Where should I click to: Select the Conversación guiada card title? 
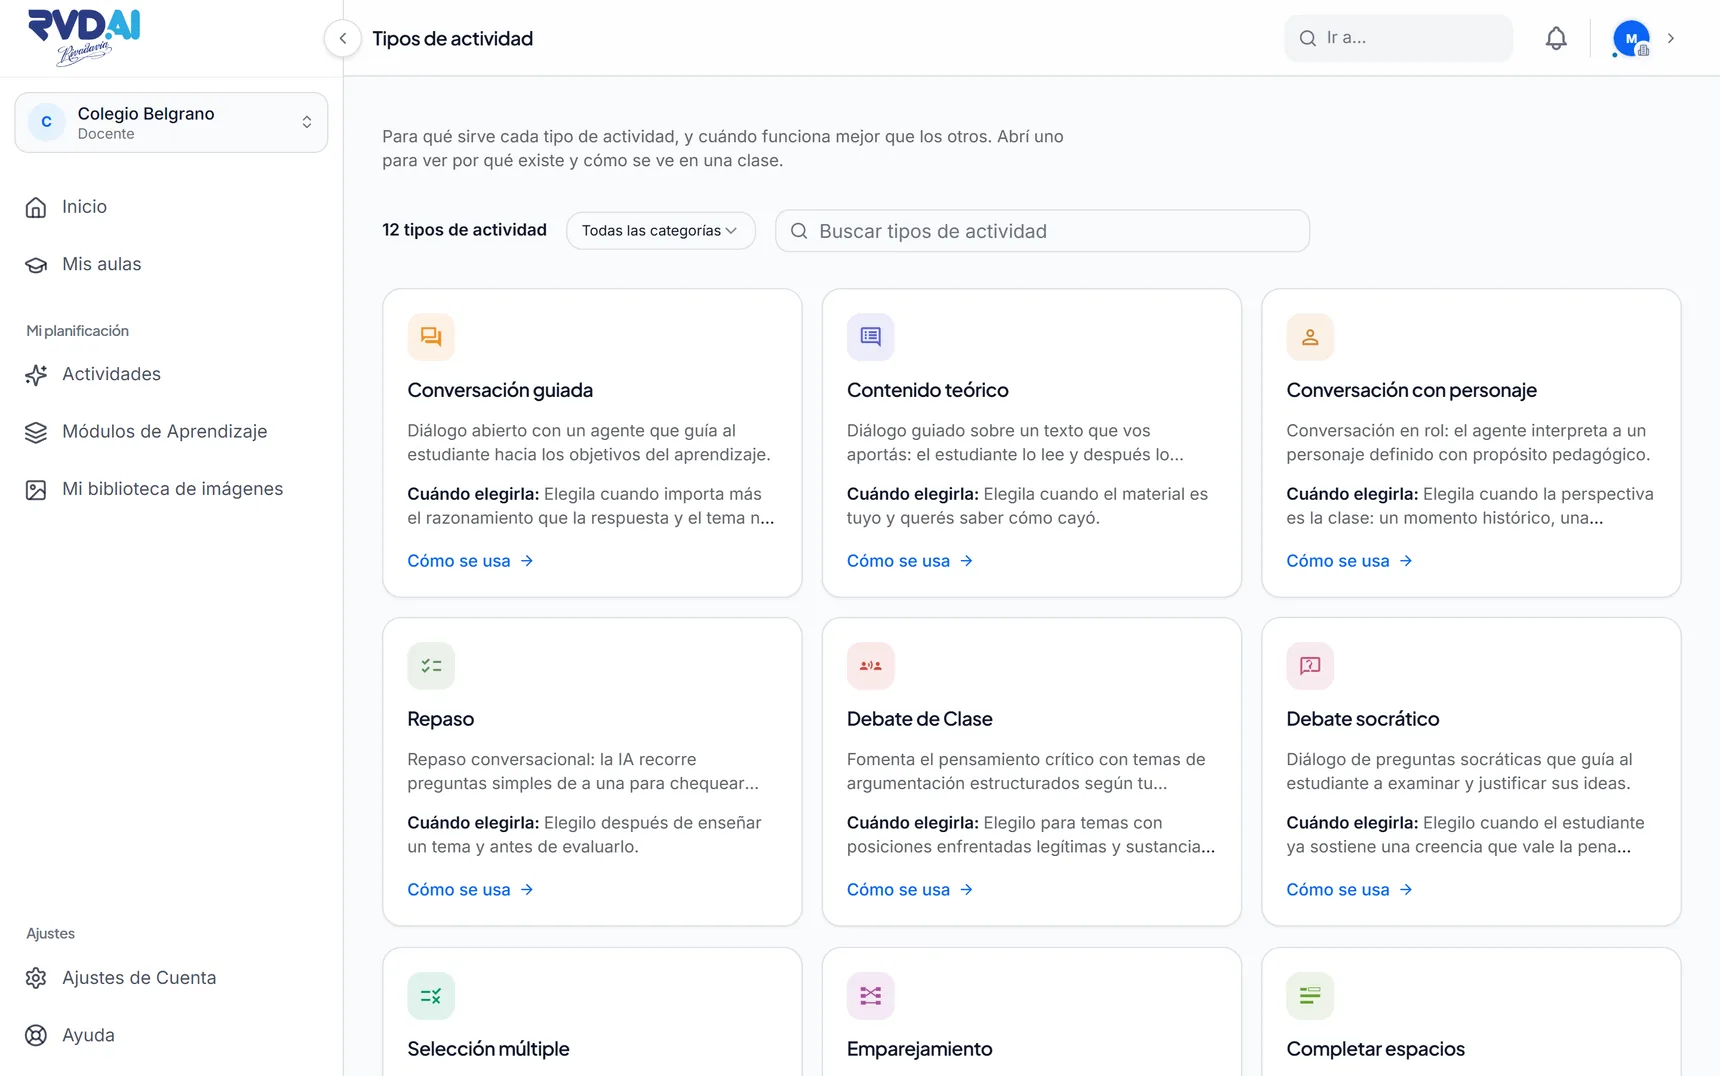point(500,390)
